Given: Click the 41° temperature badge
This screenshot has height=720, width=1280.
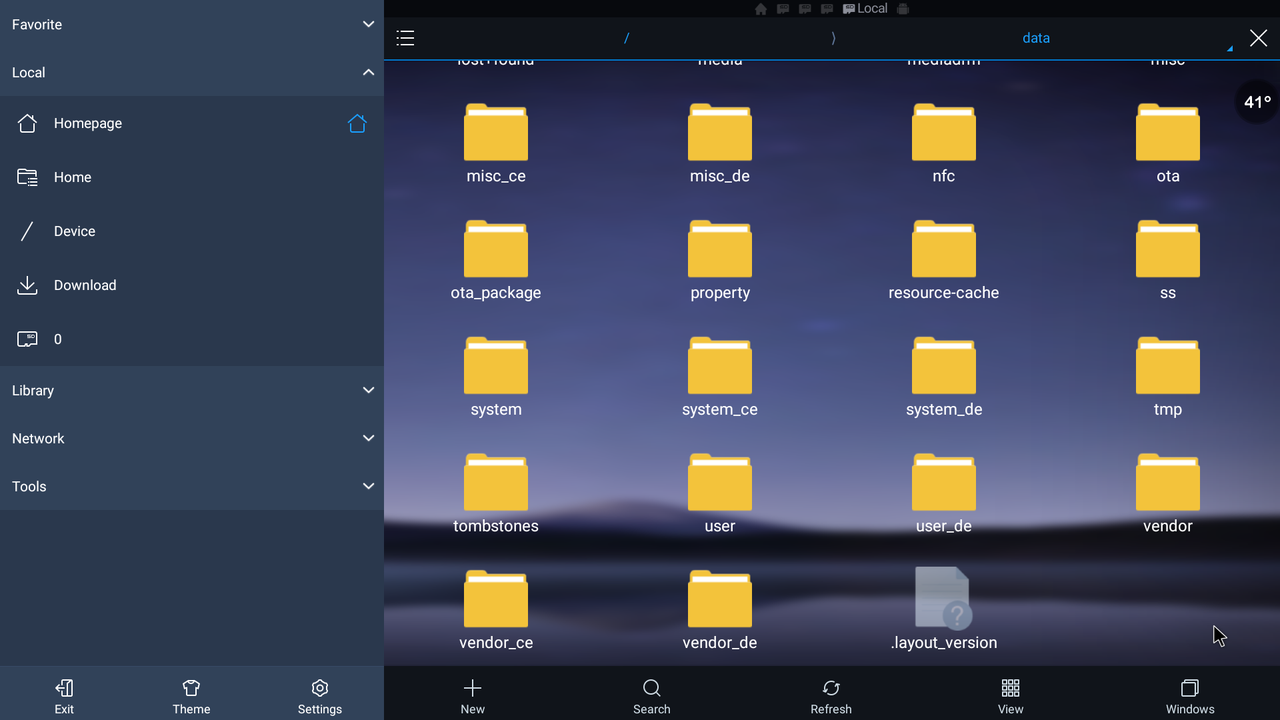Looking at the screenshot, I should click(x=1257, y=102).
